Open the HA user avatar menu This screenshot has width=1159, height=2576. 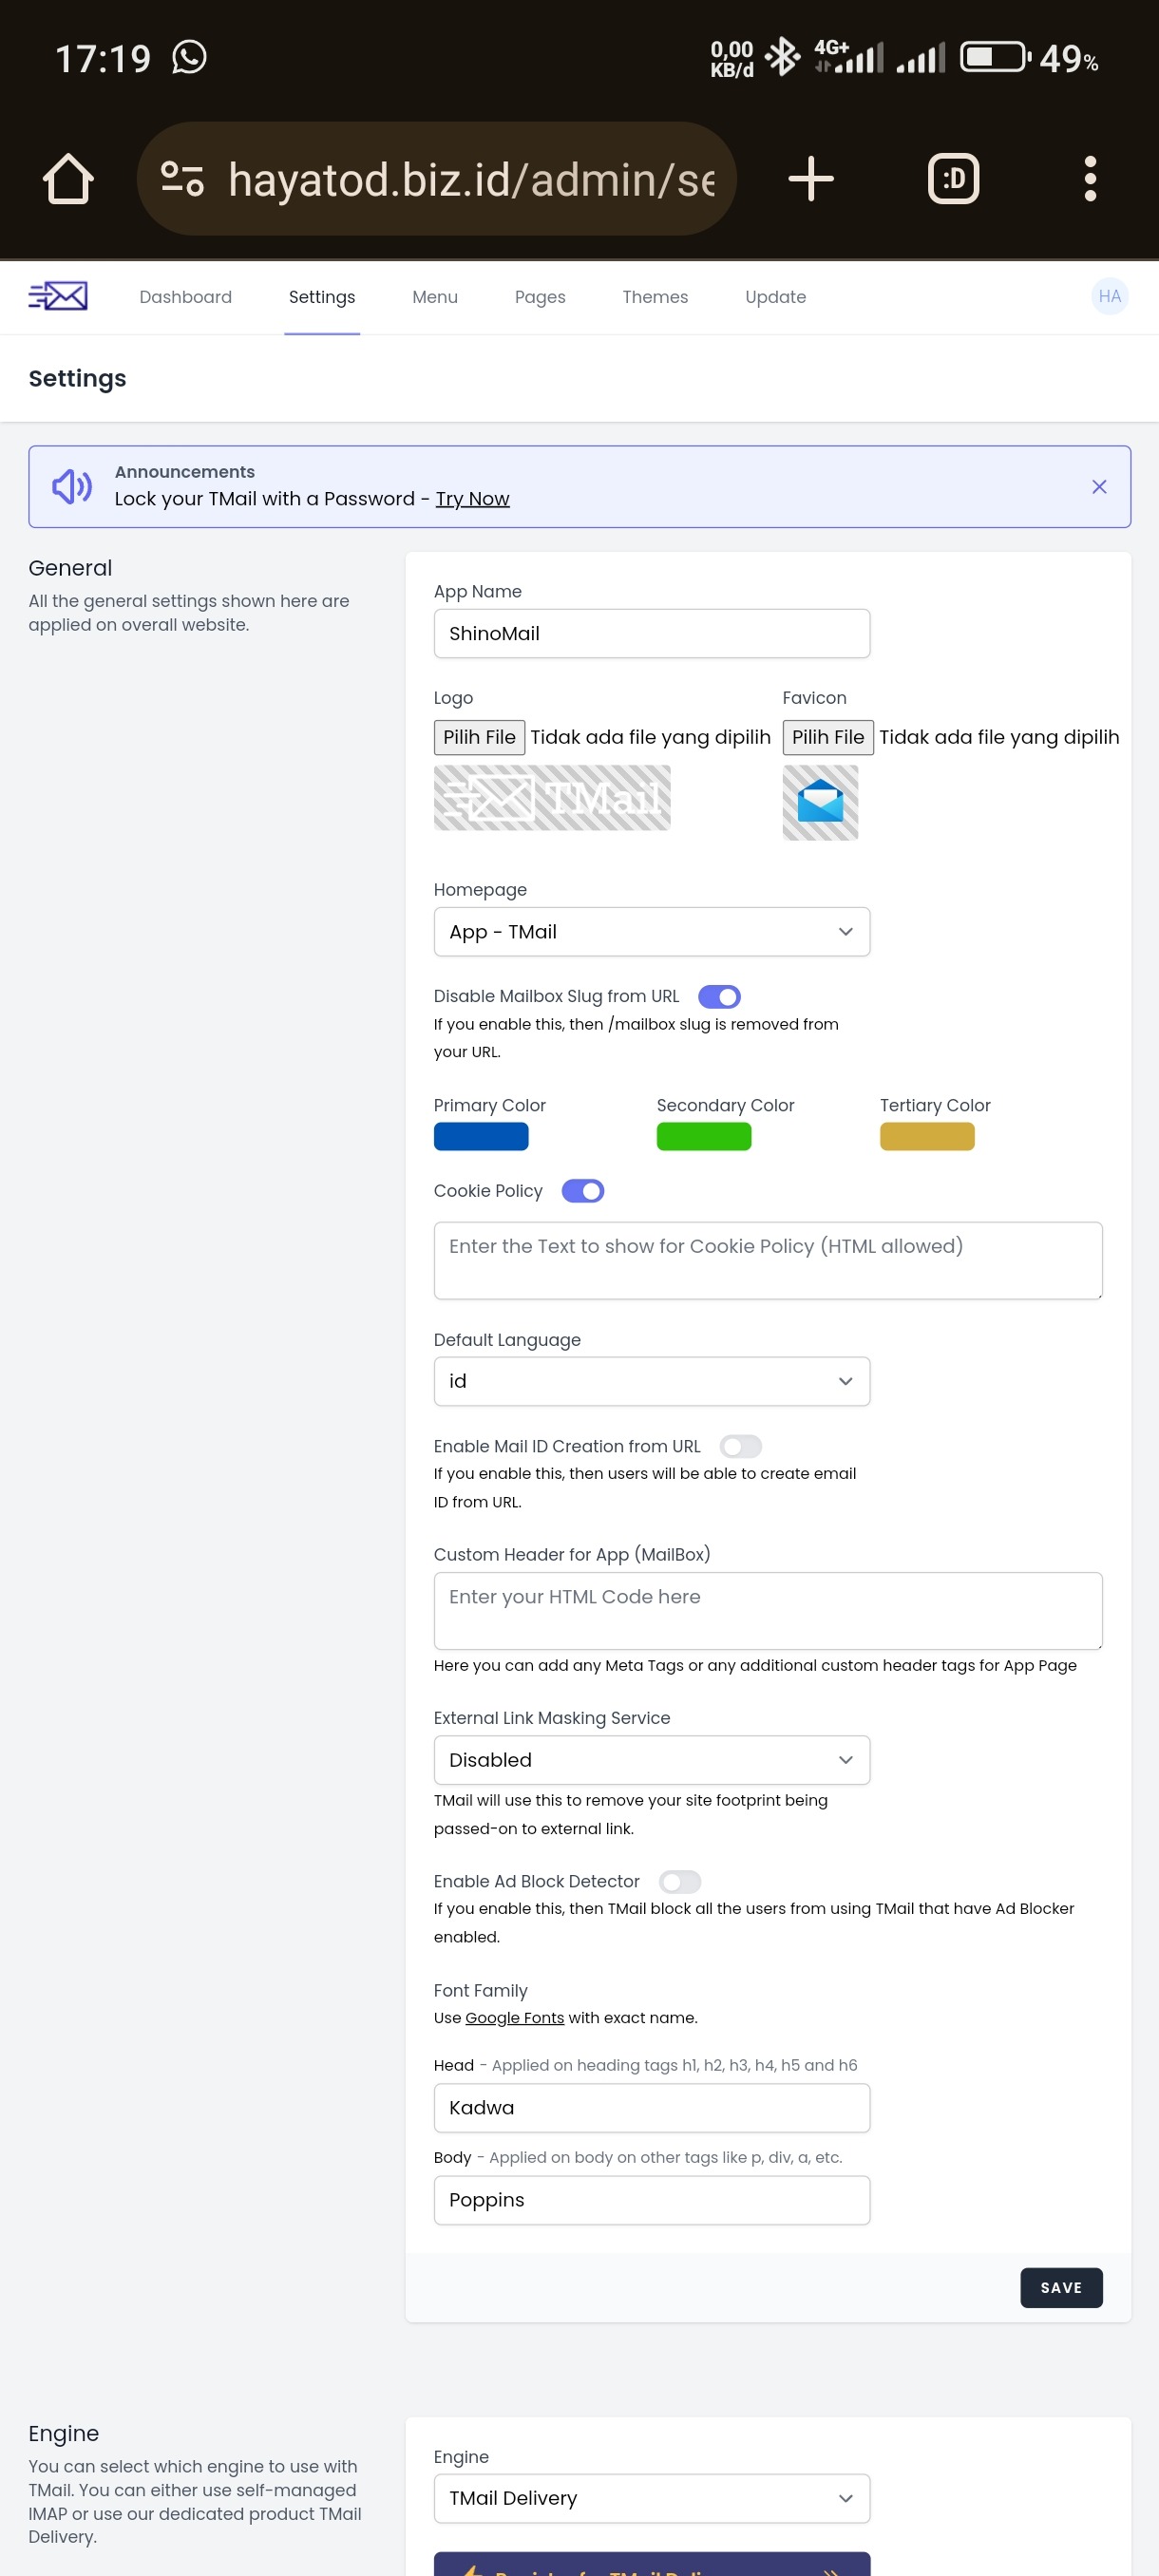(x=1109, y=296)
